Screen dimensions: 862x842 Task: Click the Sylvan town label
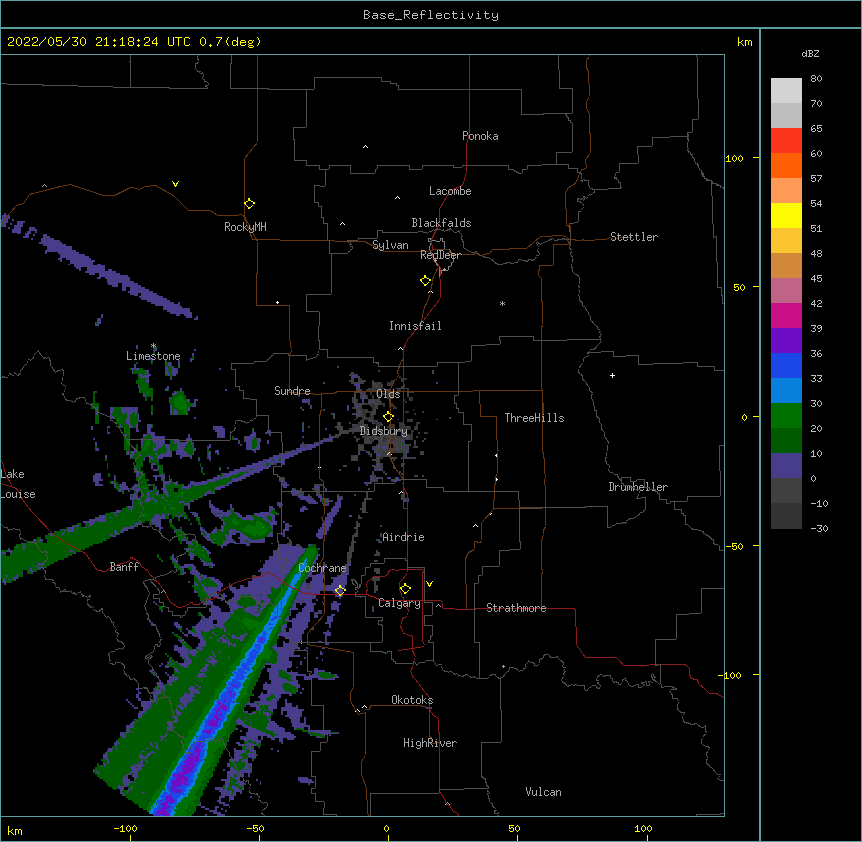[x=390, y=245]
